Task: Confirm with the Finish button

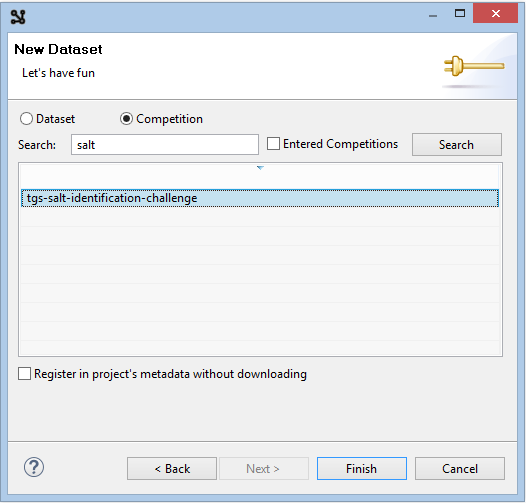Action: (x=362, y=468)
